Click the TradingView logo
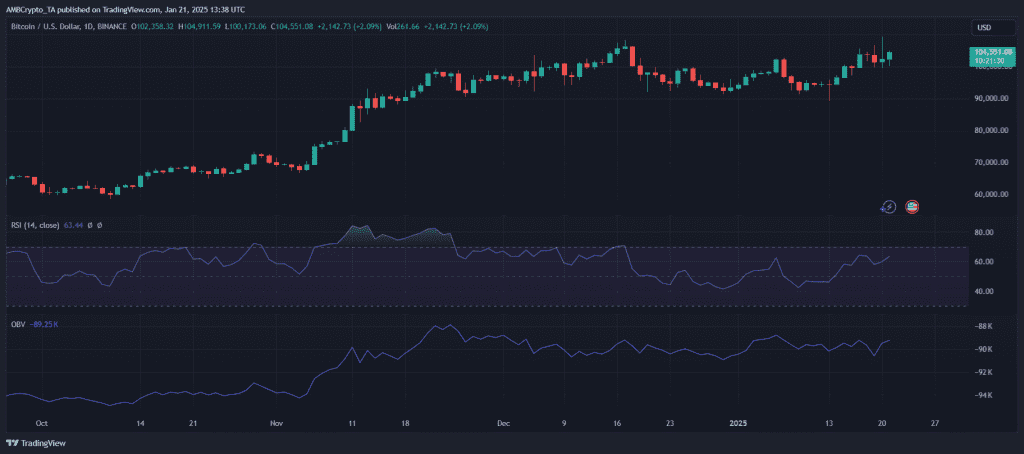The height and width of the screenshot is (454, 1024). pyautogui.click(x=34, y=442)
